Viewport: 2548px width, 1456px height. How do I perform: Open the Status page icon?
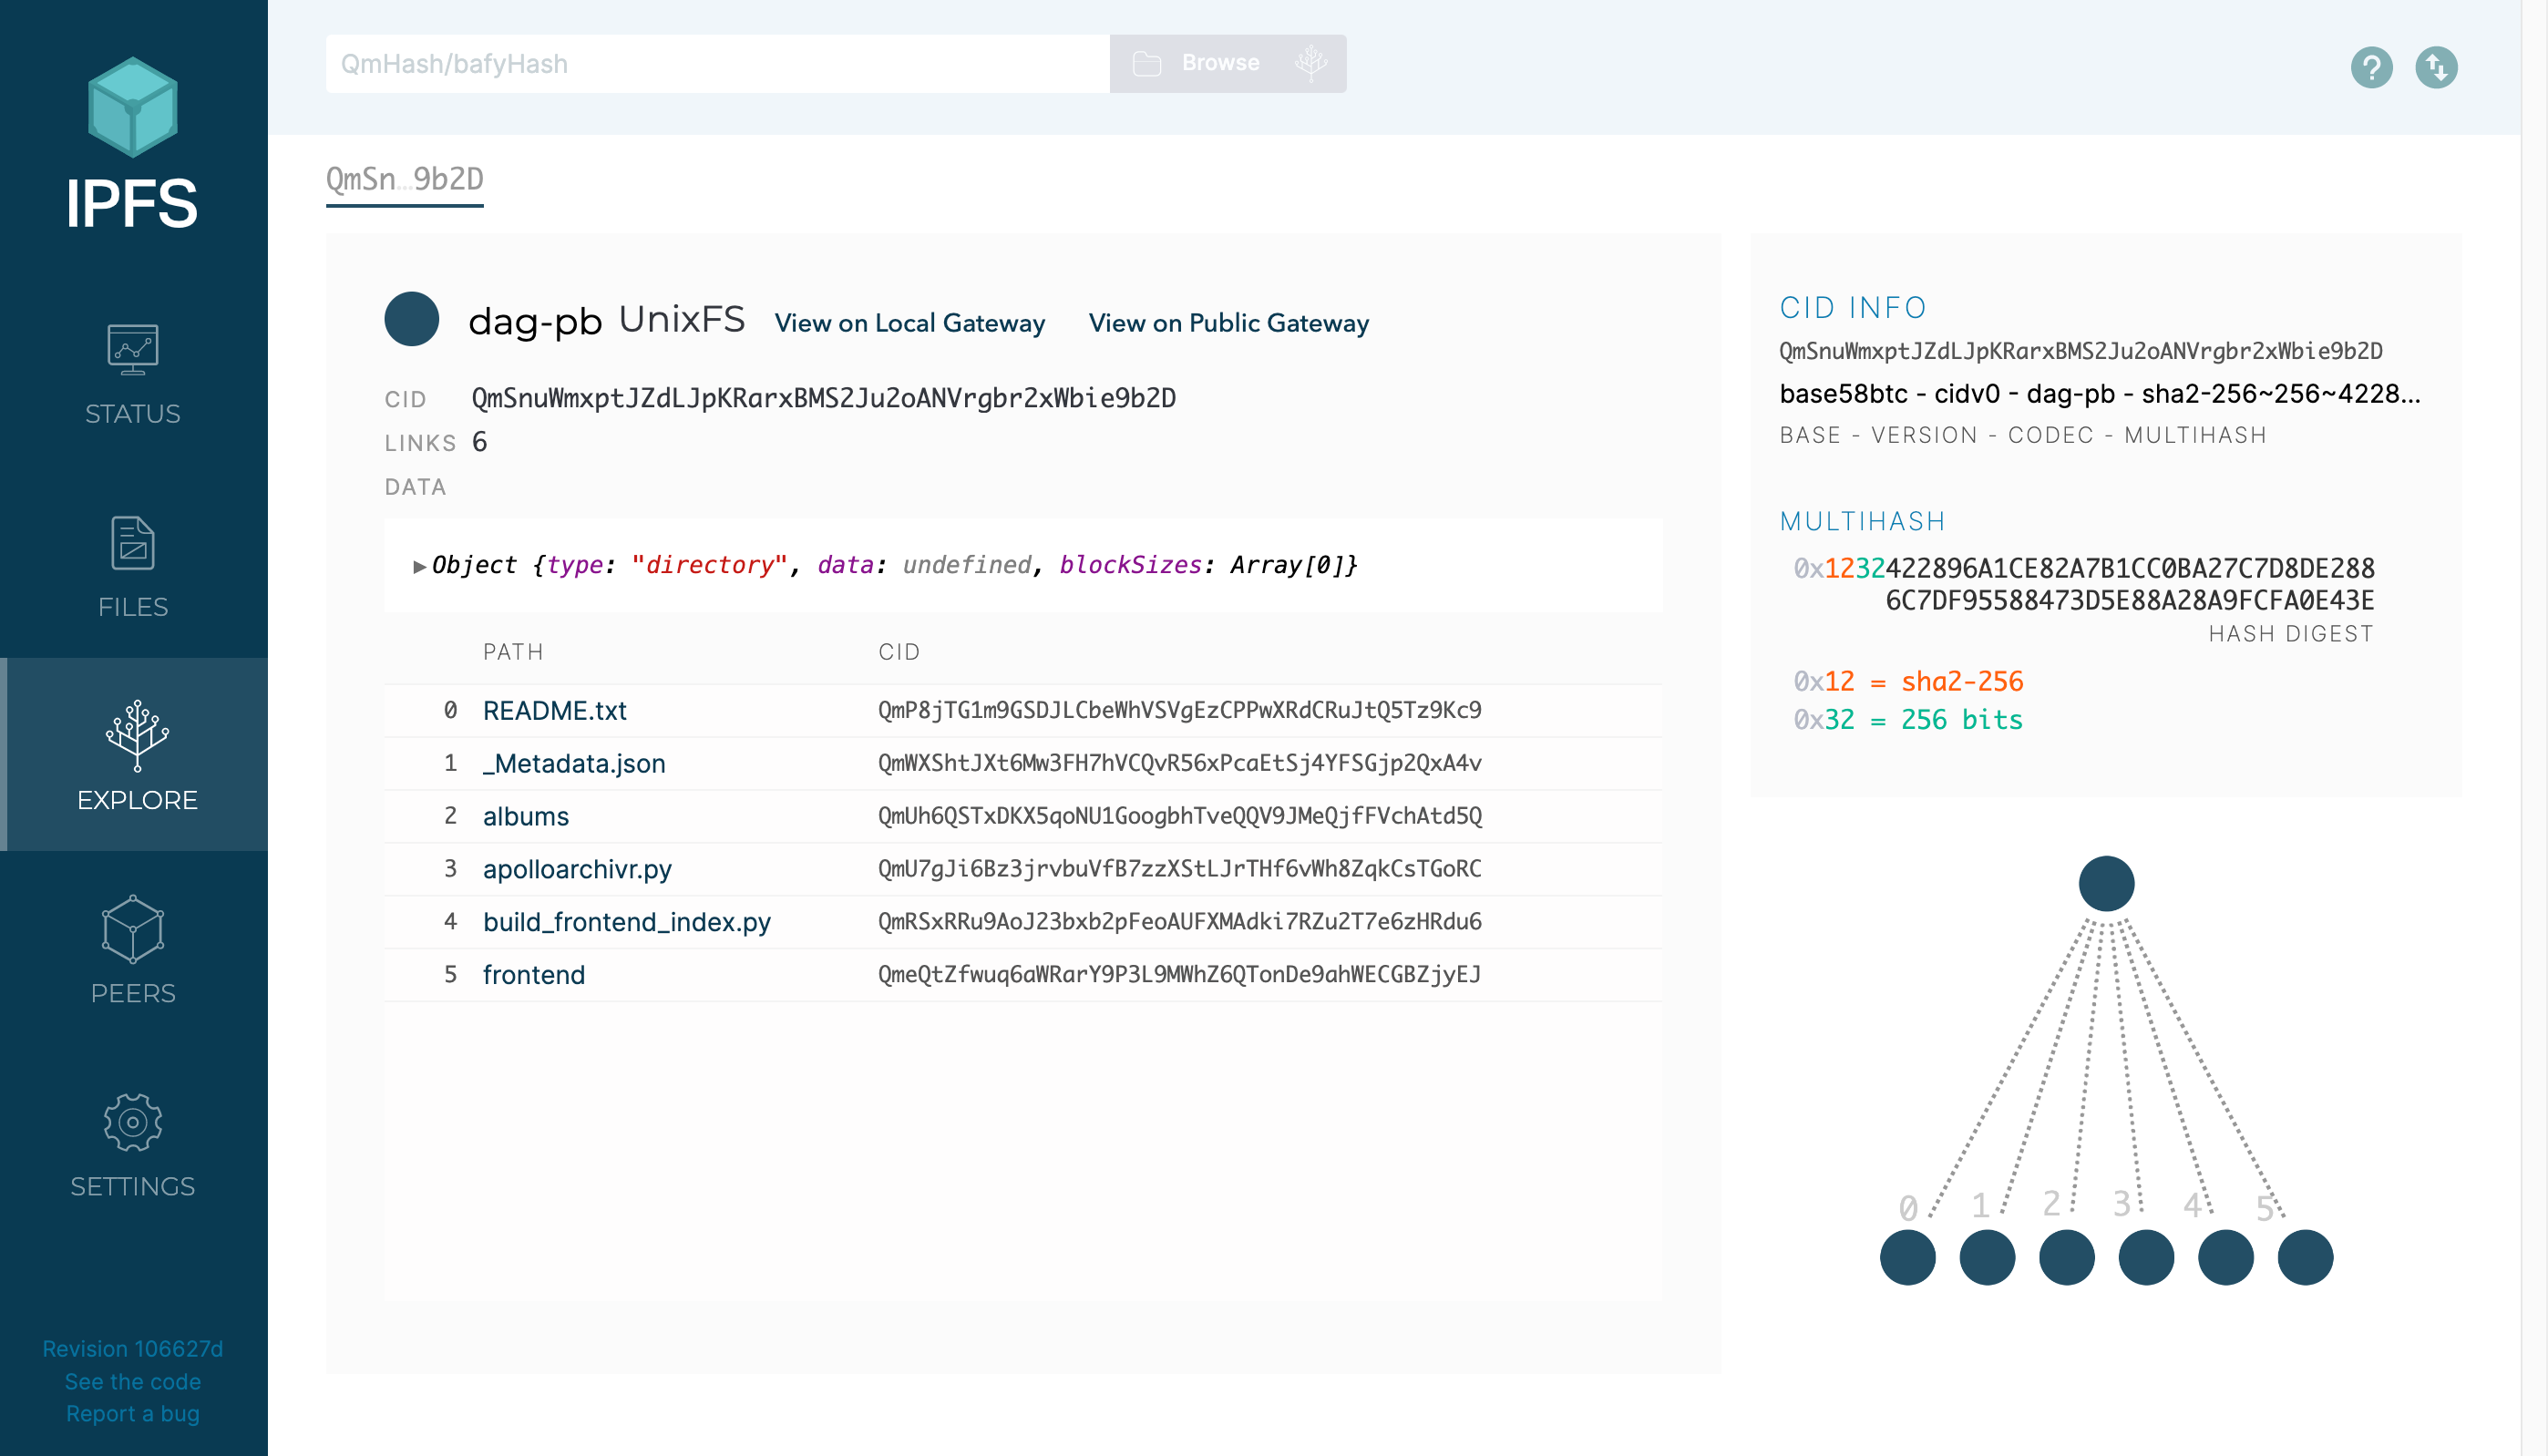[x=132, y=350]
